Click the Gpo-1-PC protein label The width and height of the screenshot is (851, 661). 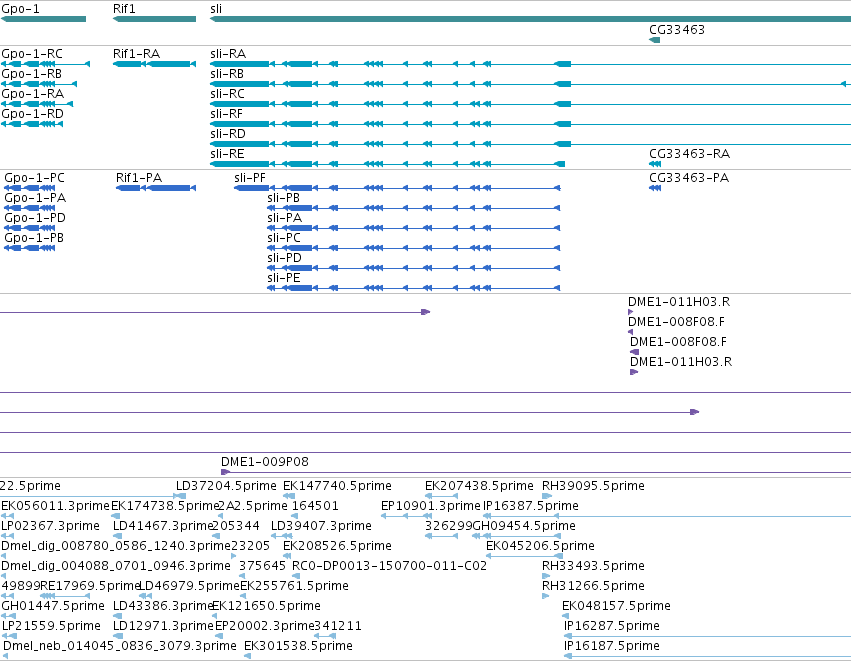pos(34,178)
